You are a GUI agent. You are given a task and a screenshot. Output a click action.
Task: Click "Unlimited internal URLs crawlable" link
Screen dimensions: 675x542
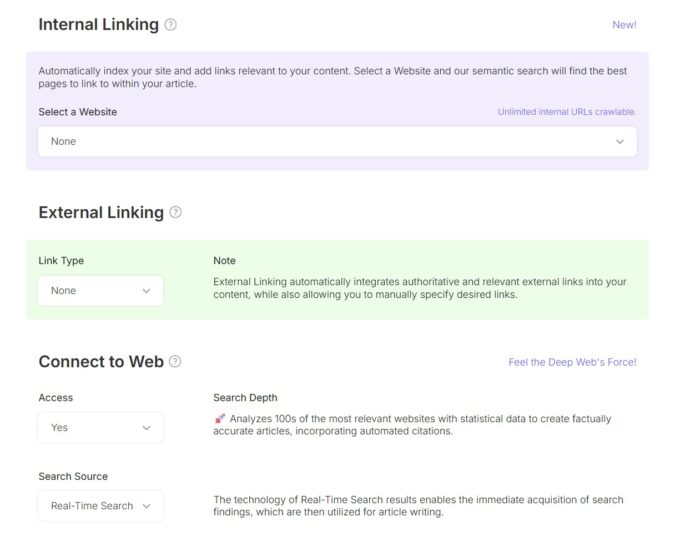coord(567,112)
